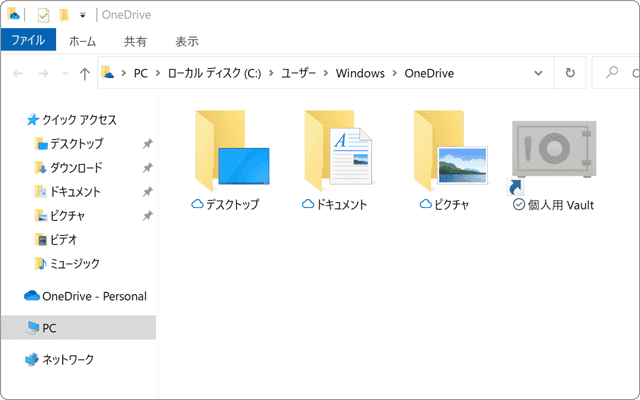Viewport: 640px width, 400px height.
Task: Open ドキュメント in the quick access list
Action: click(x=67, y=192)
